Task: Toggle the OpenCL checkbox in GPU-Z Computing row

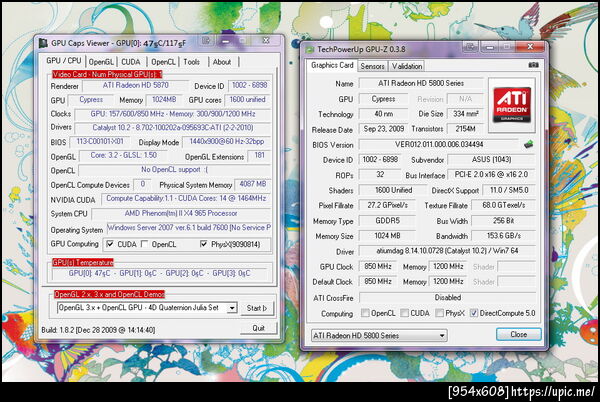Action: [365, 313]
